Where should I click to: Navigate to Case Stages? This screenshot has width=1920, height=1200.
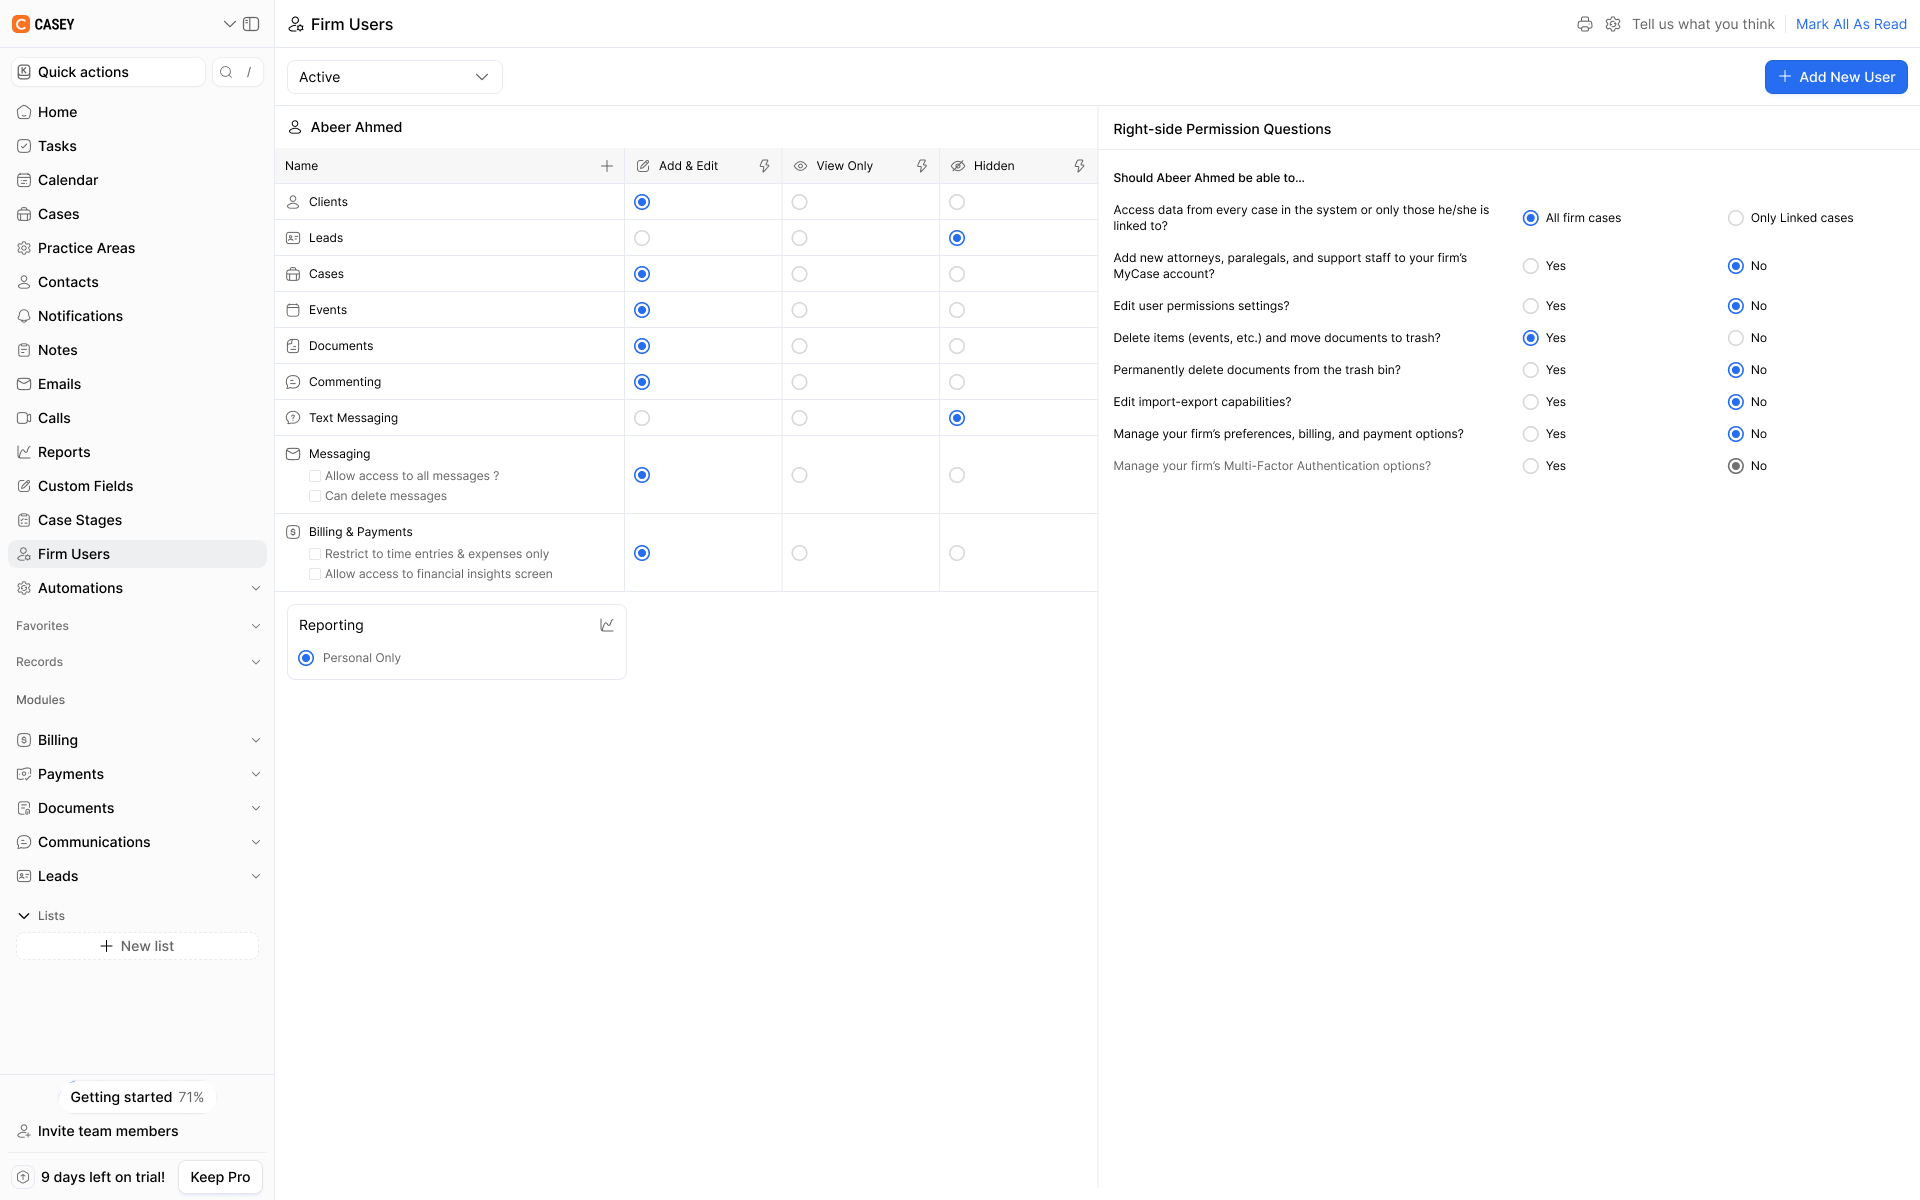tap(137, 520)
